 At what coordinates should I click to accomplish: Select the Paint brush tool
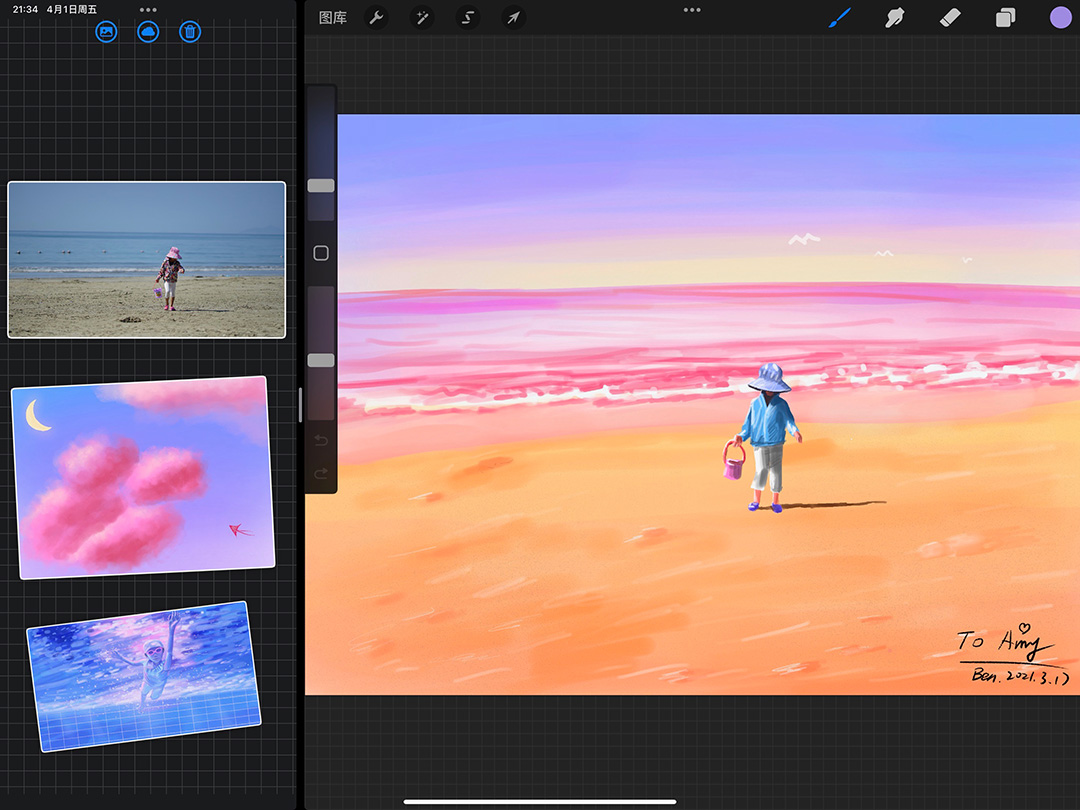click(840, 18)
